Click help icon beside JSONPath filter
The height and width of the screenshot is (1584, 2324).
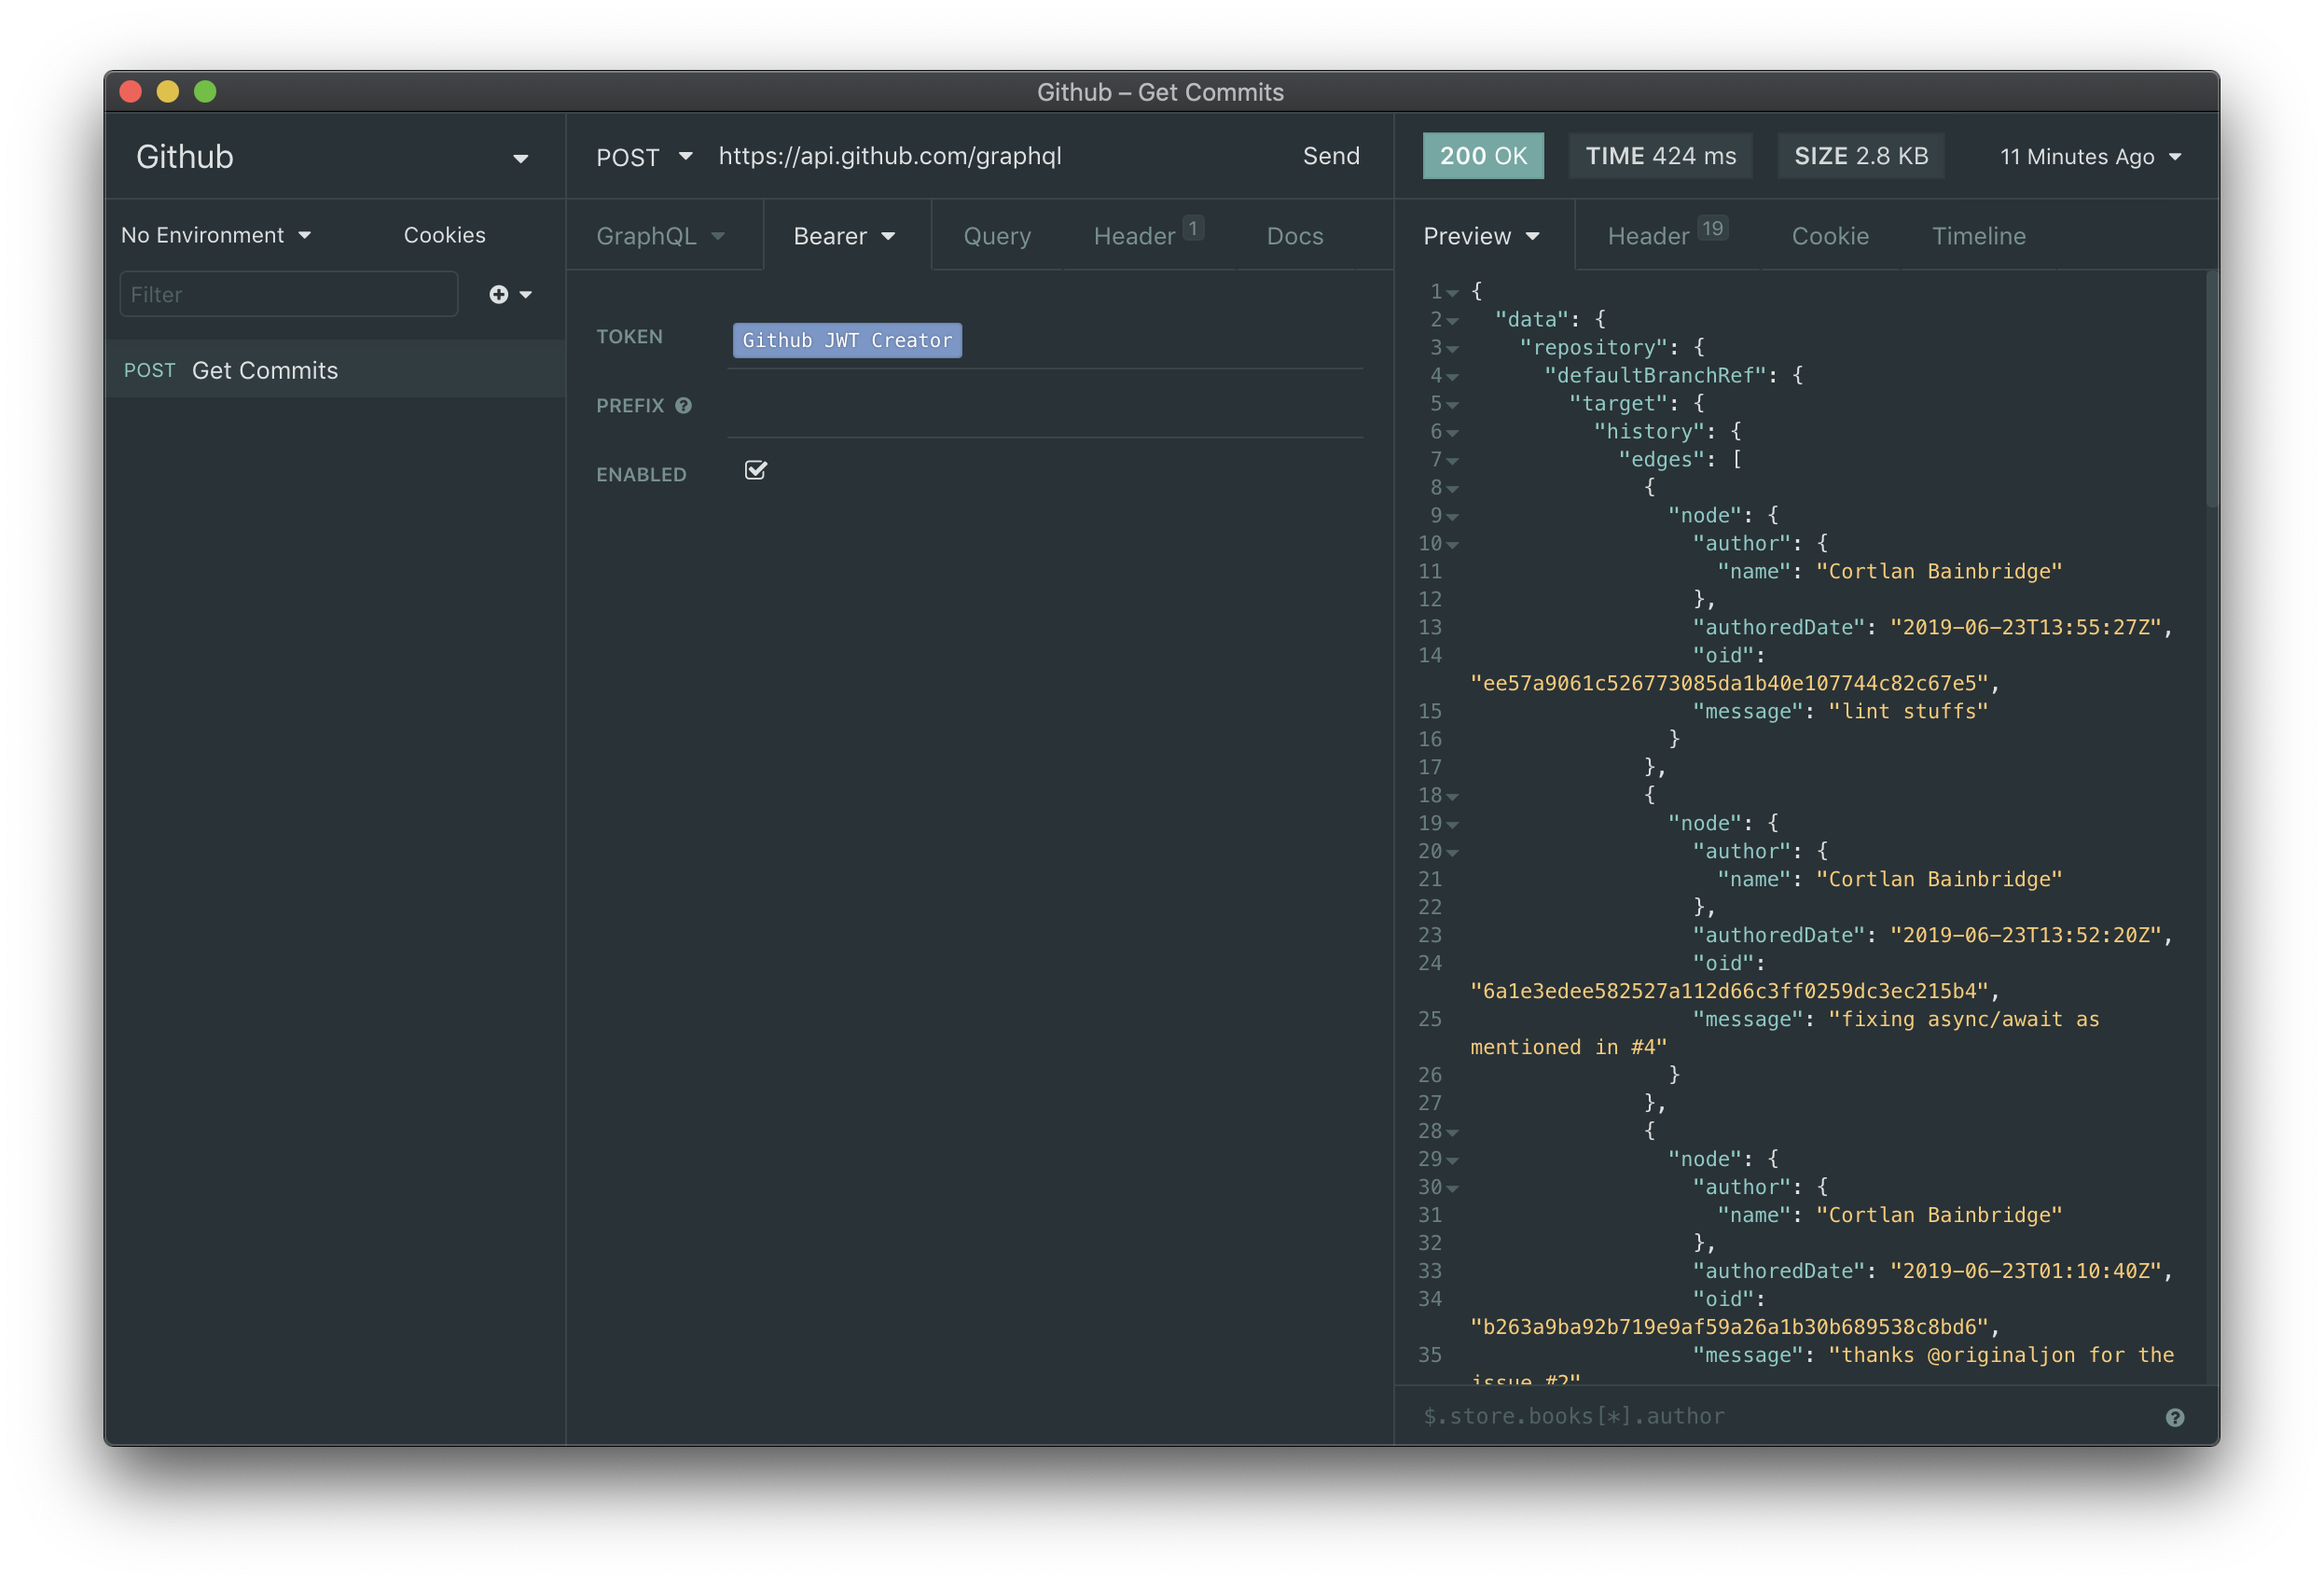pyautogui.click(x=2174, y=1417)
